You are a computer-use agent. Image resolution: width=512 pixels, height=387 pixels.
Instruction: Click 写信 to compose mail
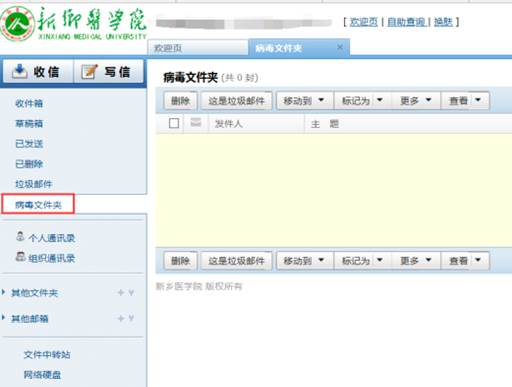pos(108,71)
